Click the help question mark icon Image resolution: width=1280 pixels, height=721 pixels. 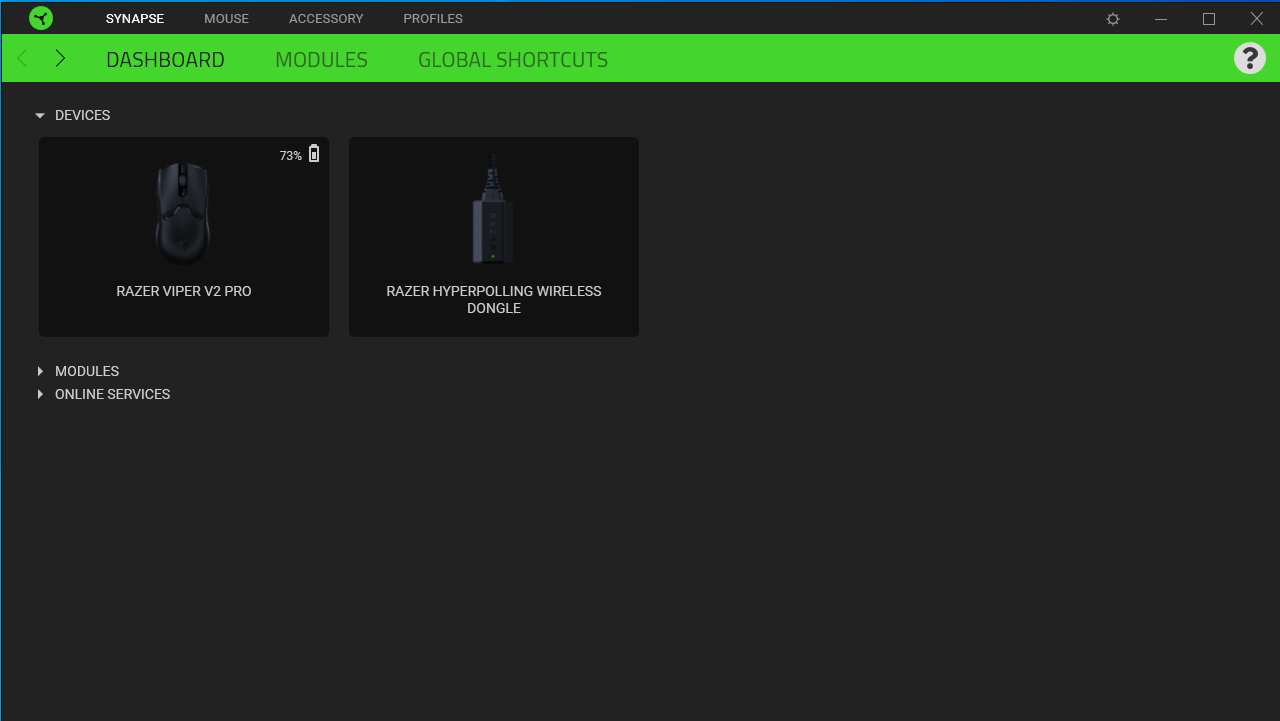coord(1249,58)
